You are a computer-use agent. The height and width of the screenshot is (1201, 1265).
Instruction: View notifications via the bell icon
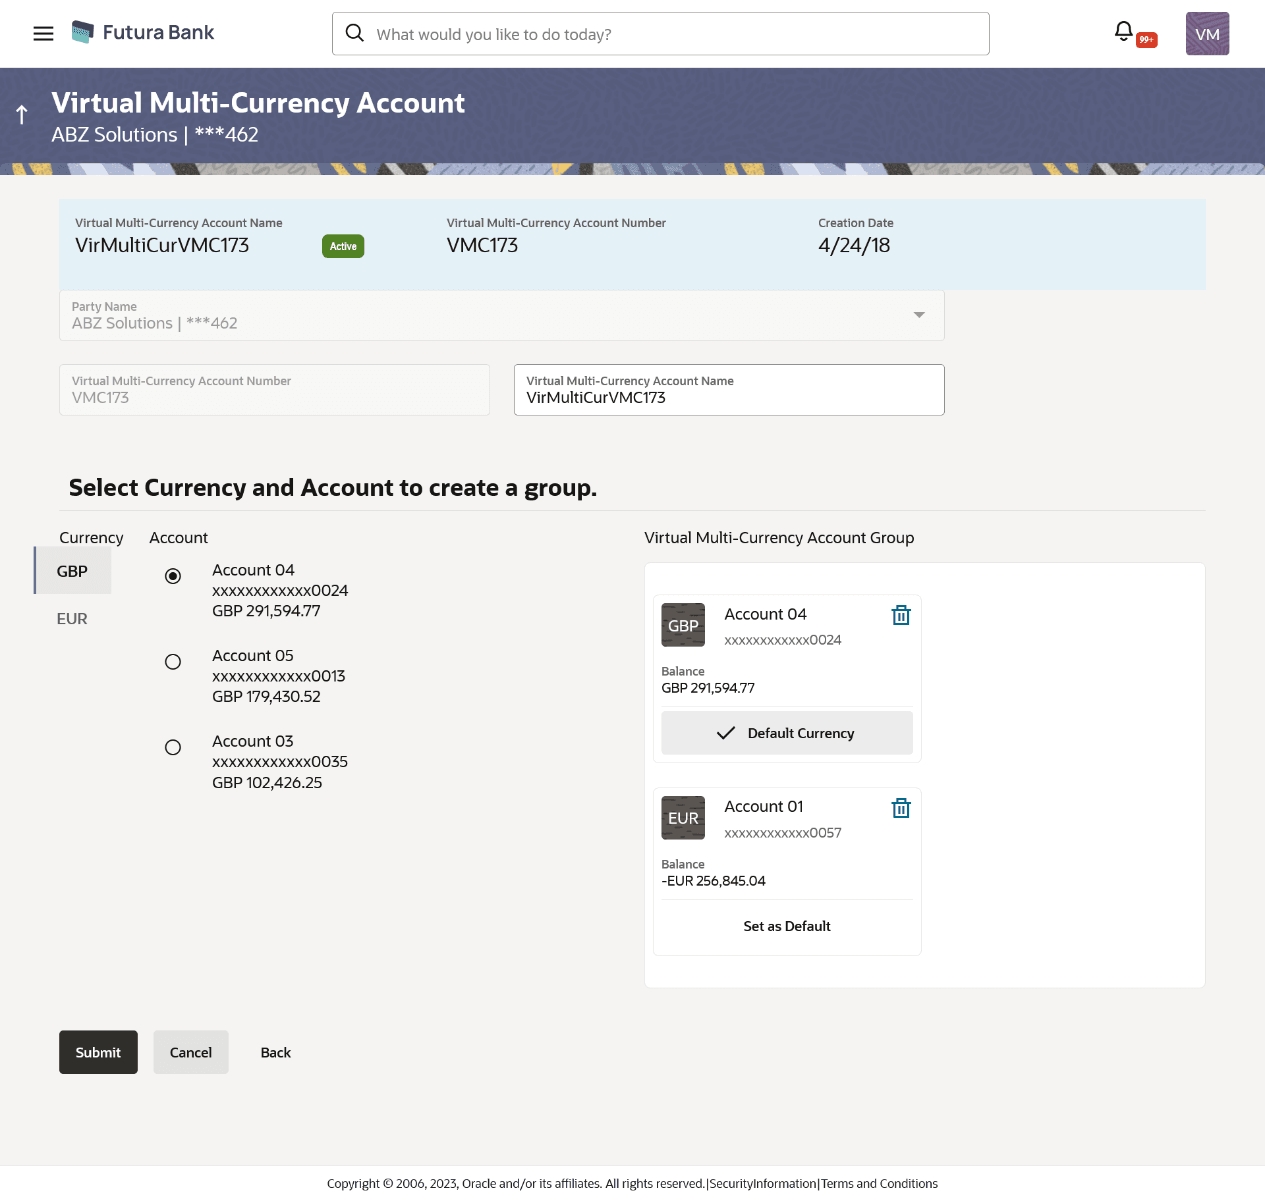(1122, 32)
